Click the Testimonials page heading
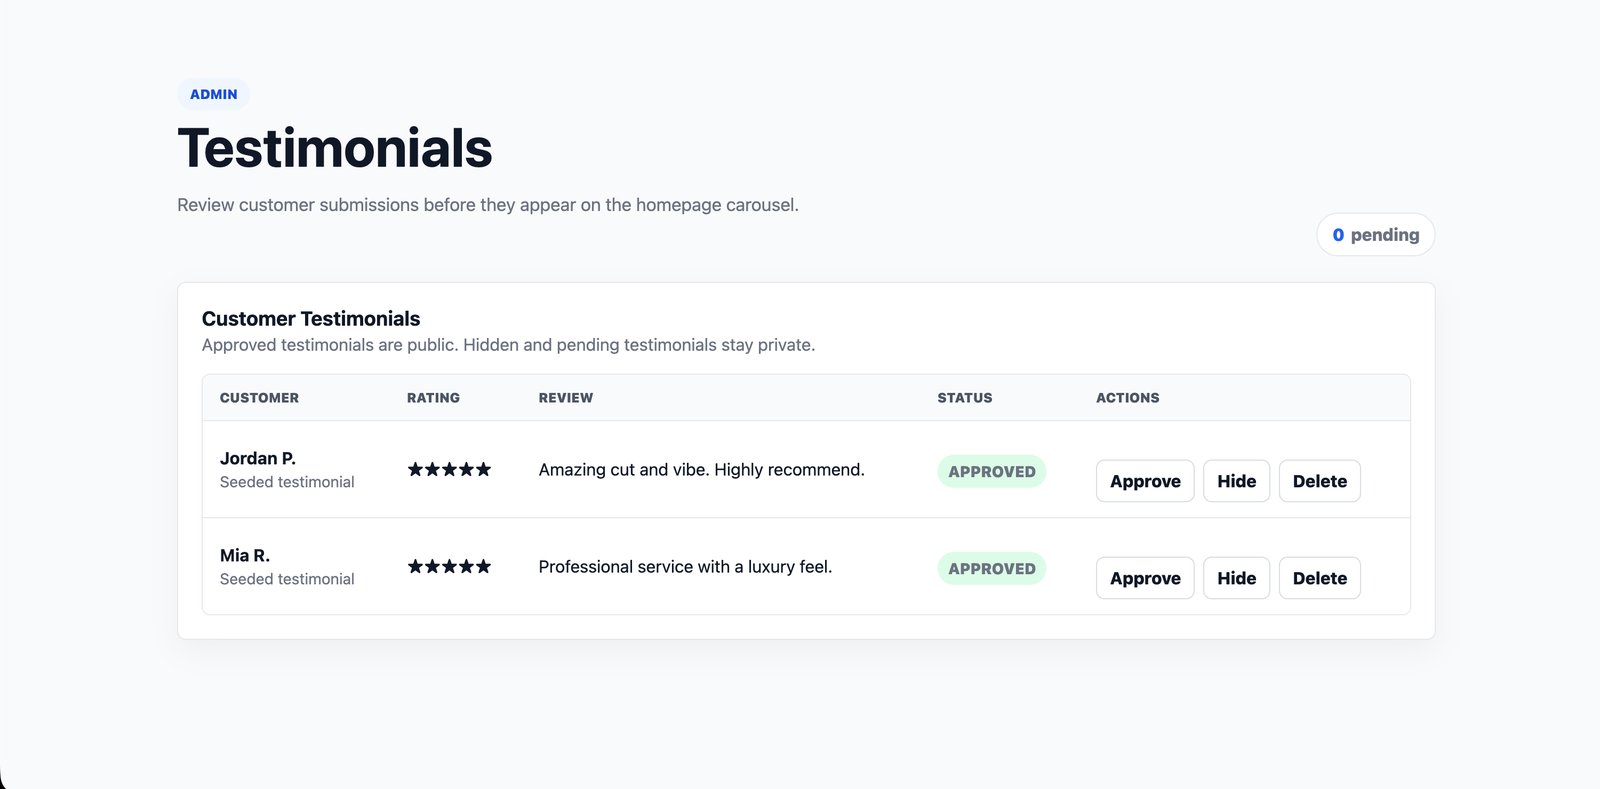The image size is (1600, 789). [335, 148]
